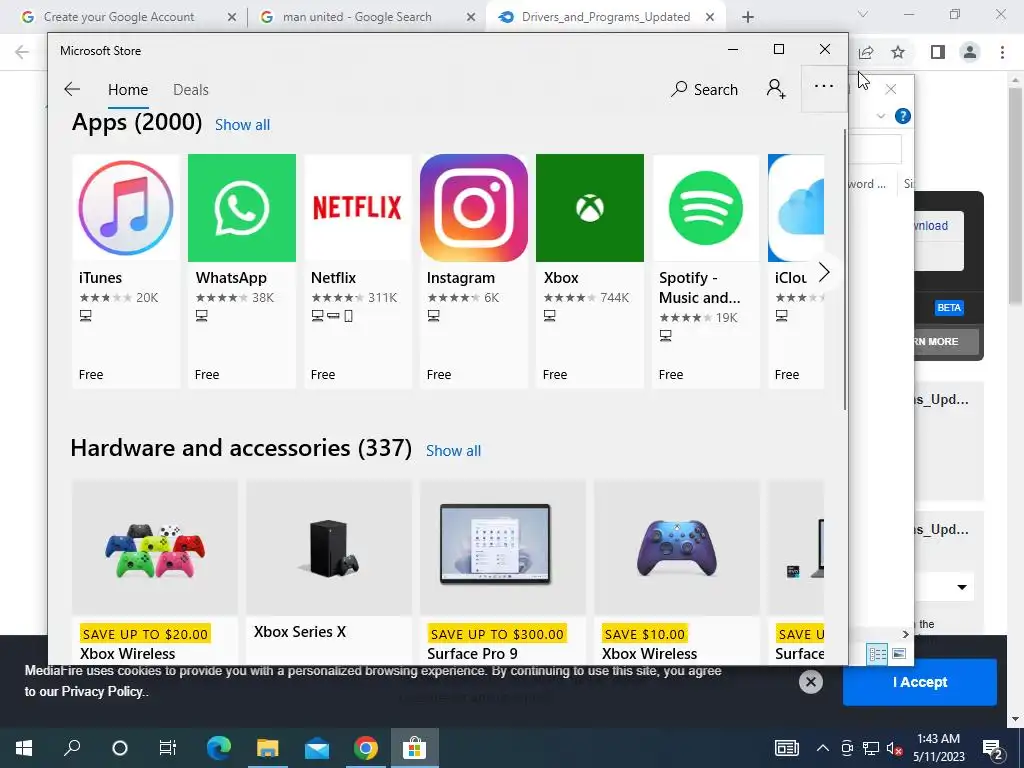Click the I Accept cookies button
Screen dimensions: 1024x768
920,682
